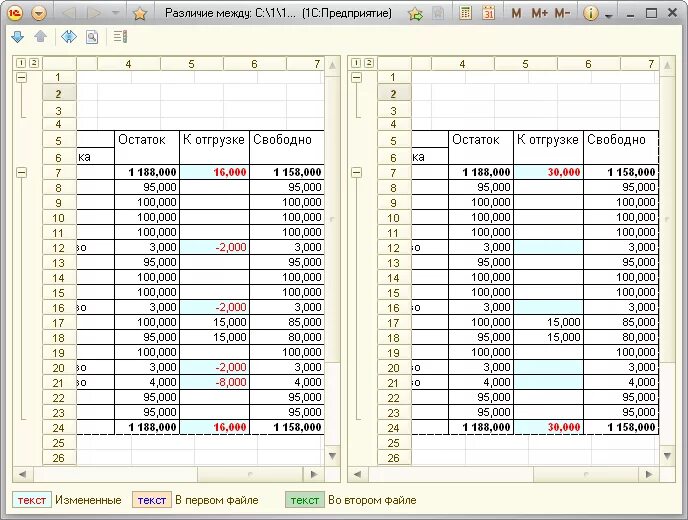Select column 5 header in left table
This screenshot has width=688, height=520.
pos(192,64)
